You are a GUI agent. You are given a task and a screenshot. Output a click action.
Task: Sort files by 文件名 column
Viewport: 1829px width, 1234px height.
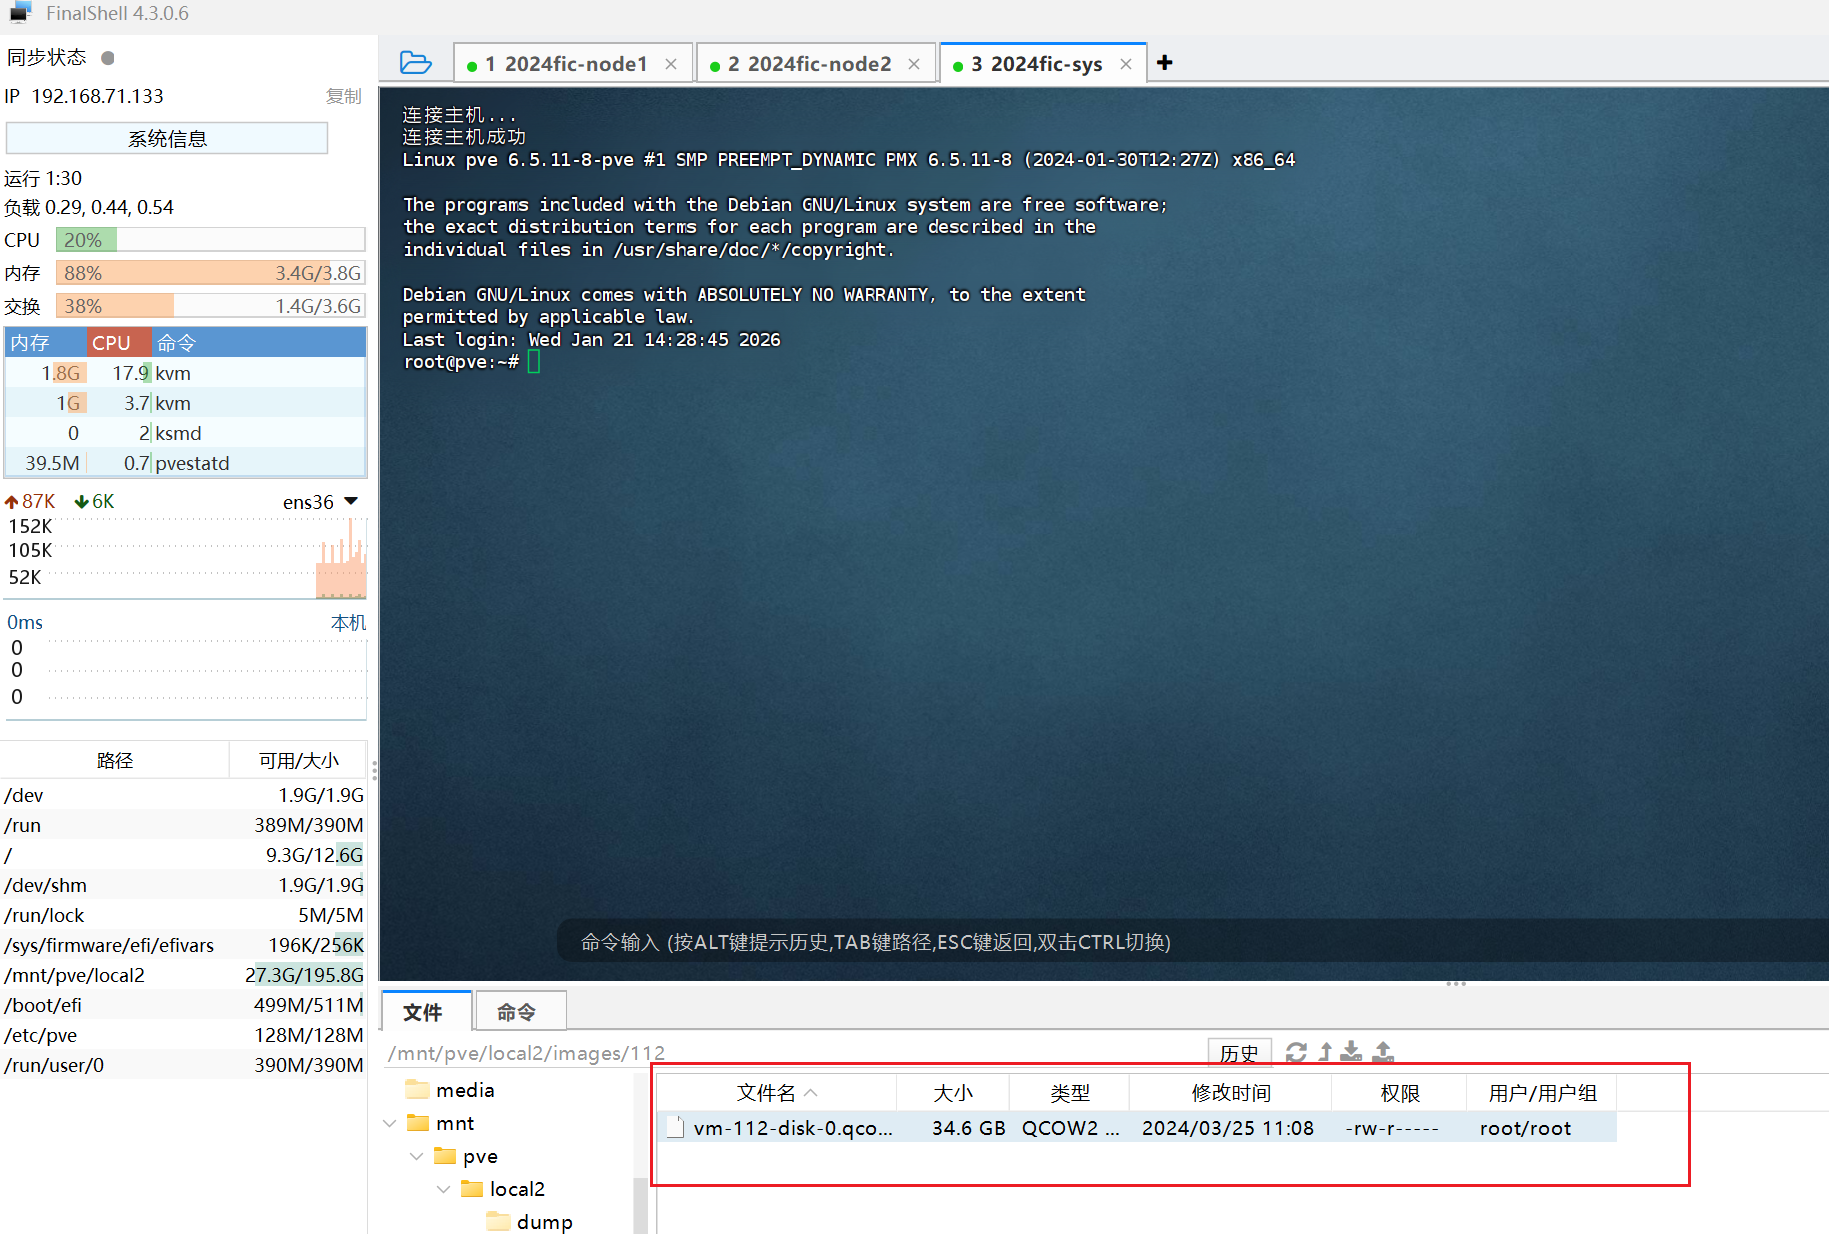coord(777,1093)
